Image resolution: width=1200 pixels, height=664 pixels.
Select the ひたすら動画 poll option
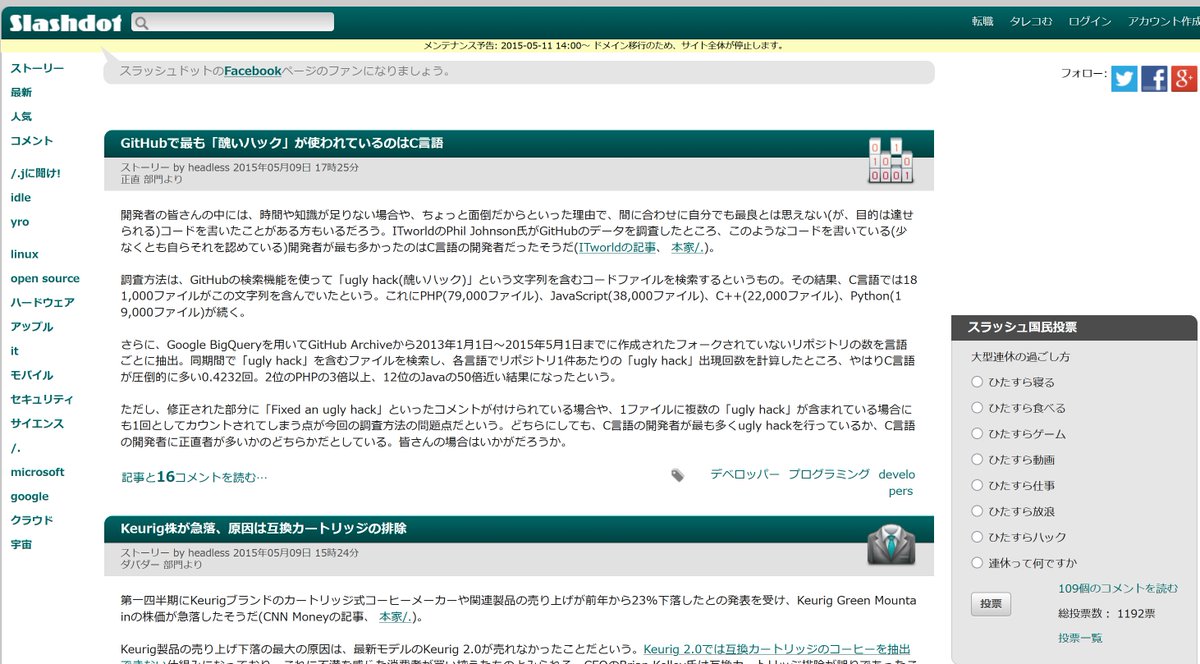977,460
